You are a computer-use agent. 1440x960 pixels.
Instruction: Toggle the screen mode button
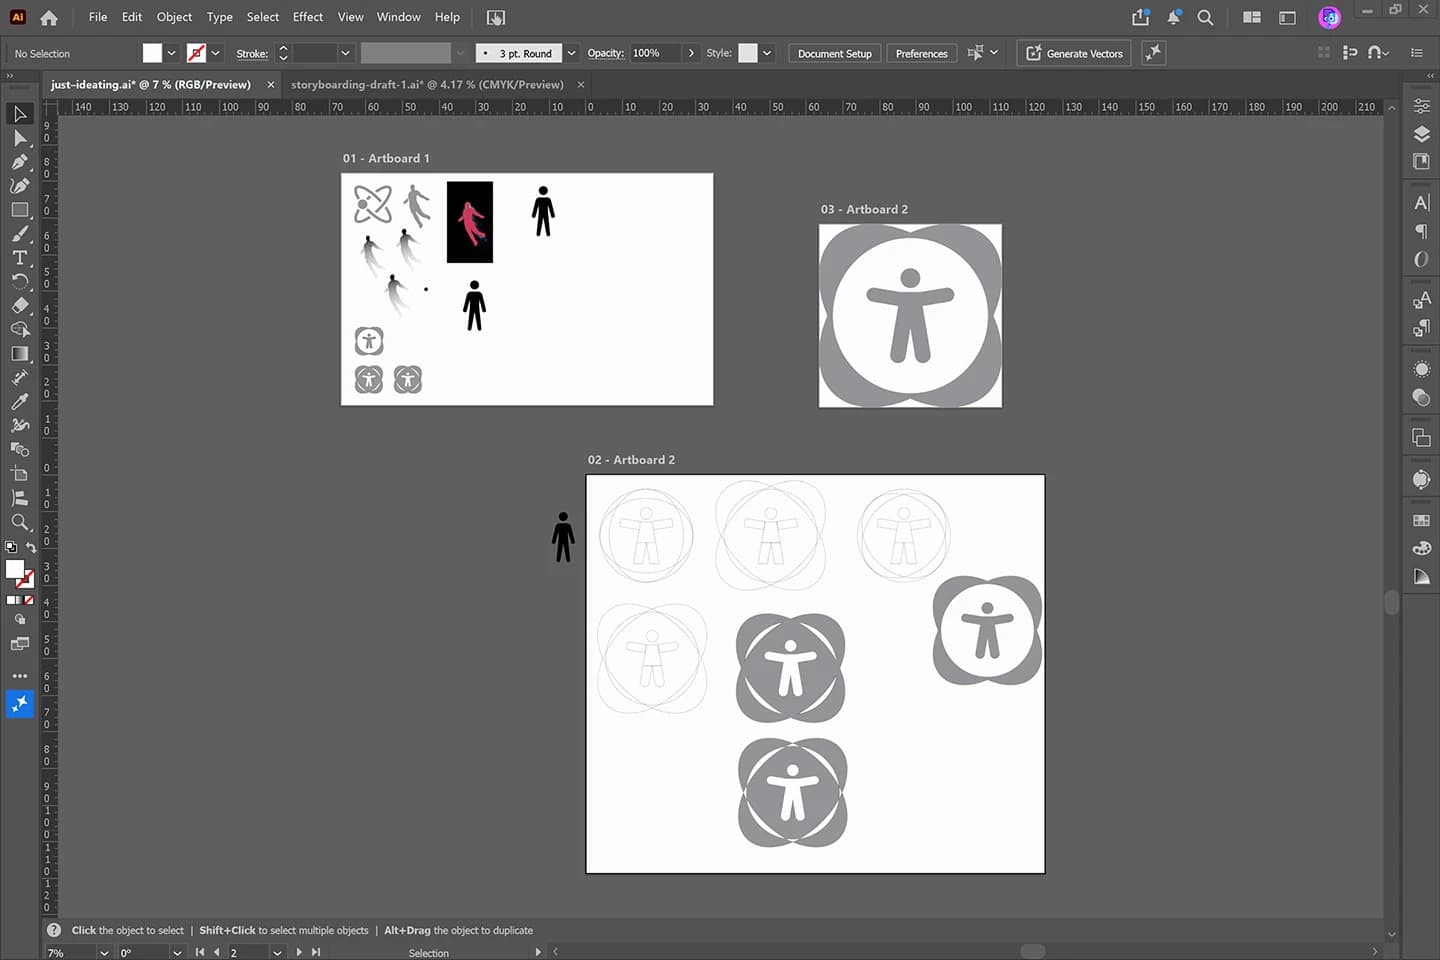click(x=20, y=645)
